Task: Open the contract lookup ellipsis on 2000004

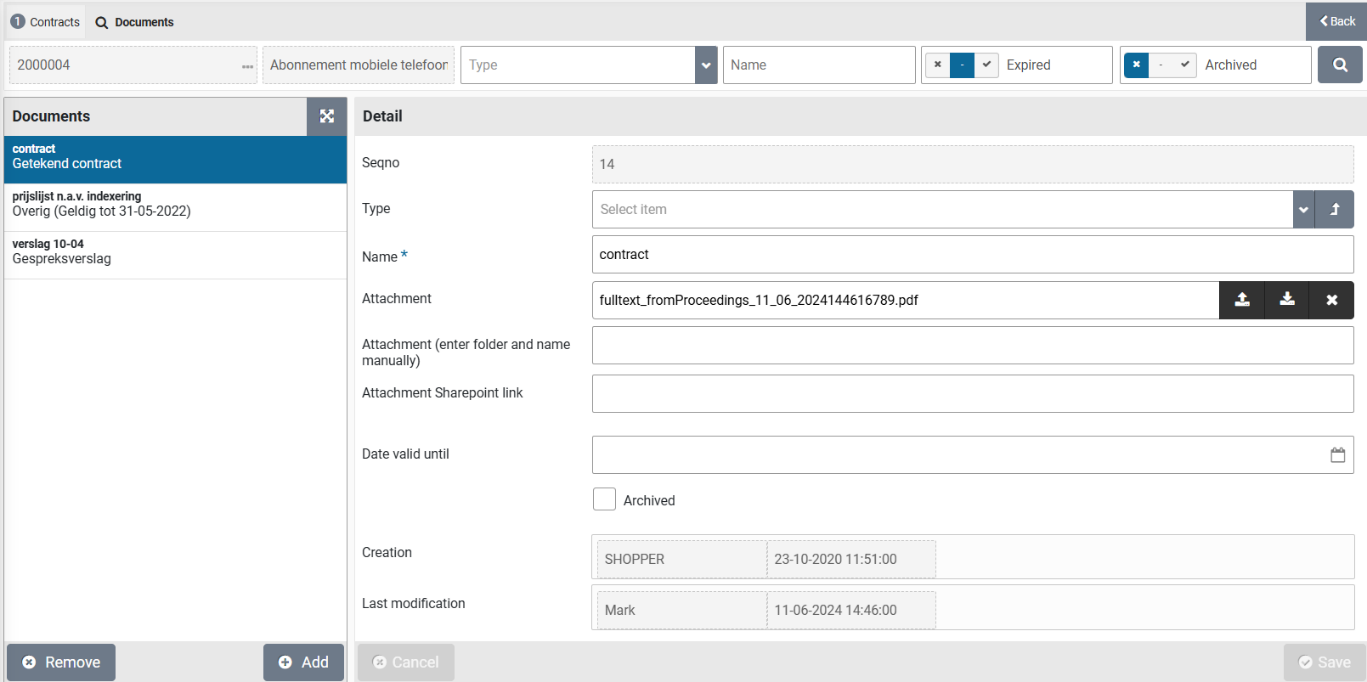Action: pos(247,66)
